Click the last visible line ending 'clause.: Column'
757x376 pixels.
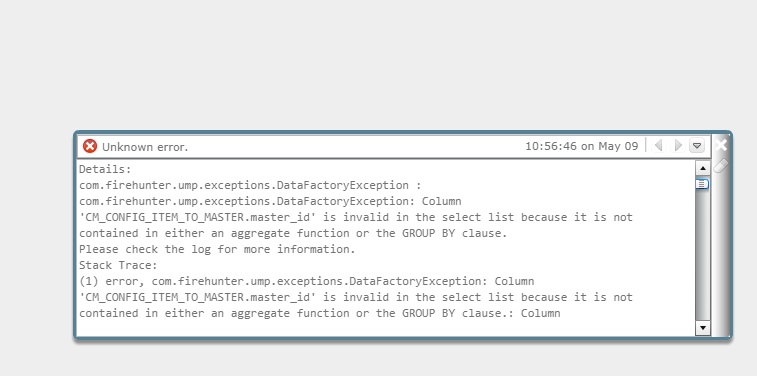(320, 313)
